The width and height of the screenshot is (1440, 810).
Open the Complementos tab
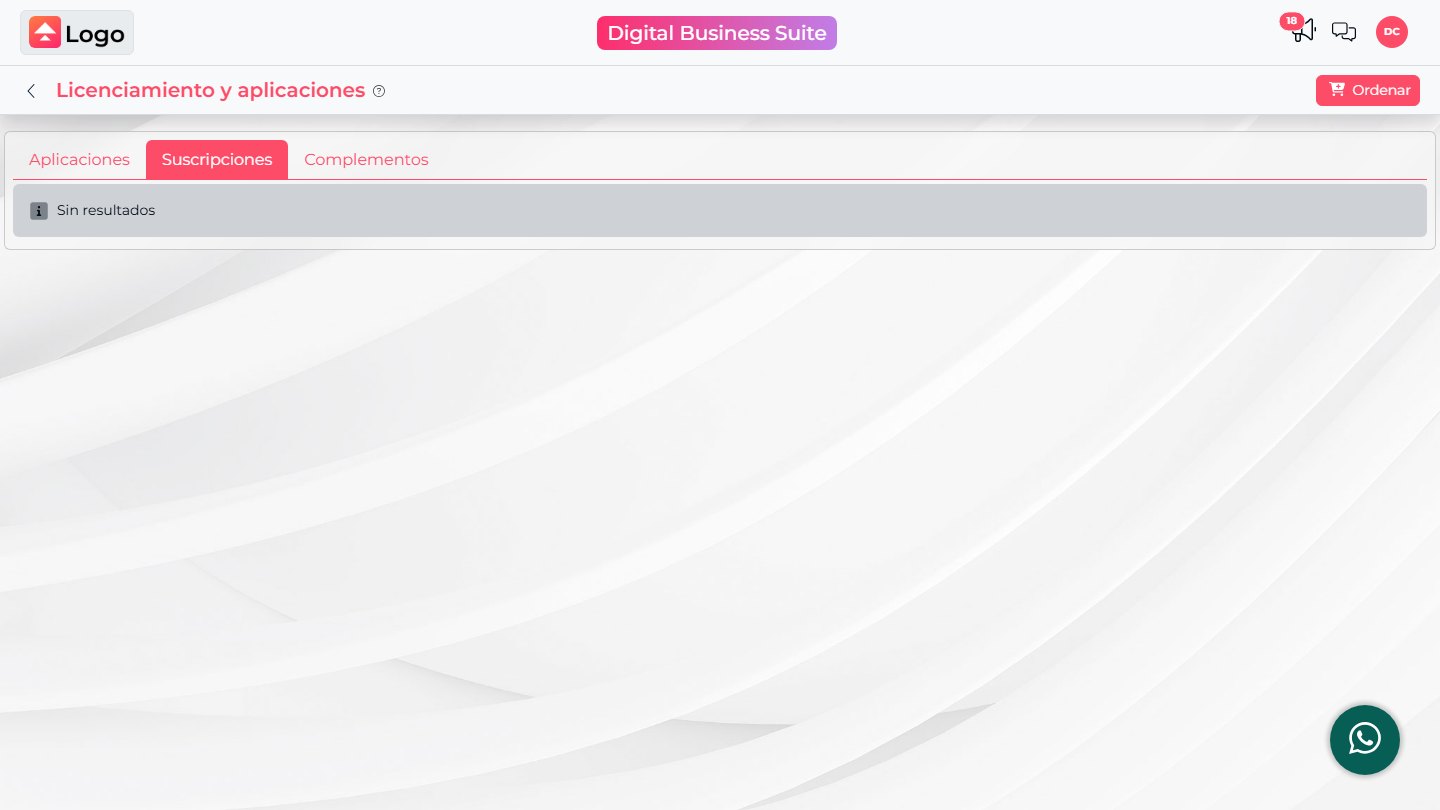click(x=366, y=160)
